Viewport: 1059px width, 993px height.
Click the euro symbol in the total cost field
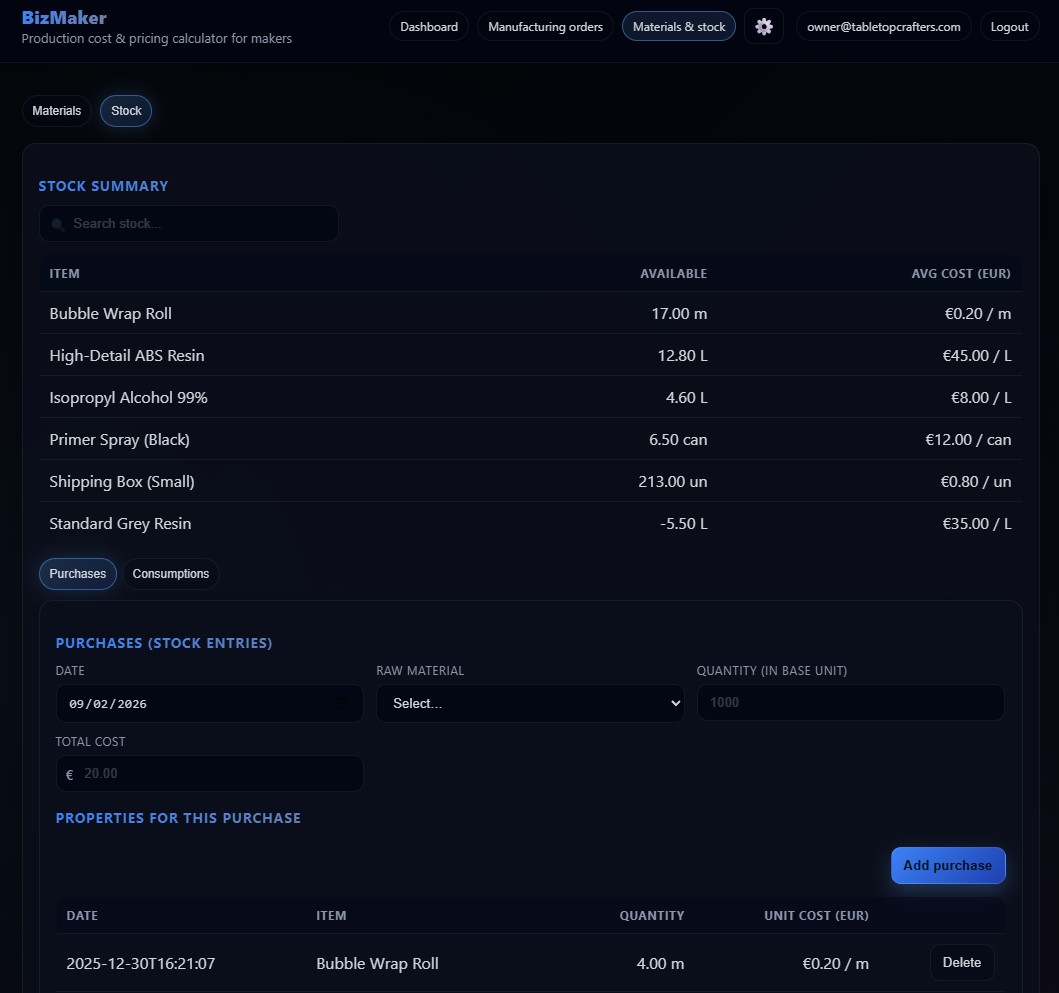tap(68, 775)
